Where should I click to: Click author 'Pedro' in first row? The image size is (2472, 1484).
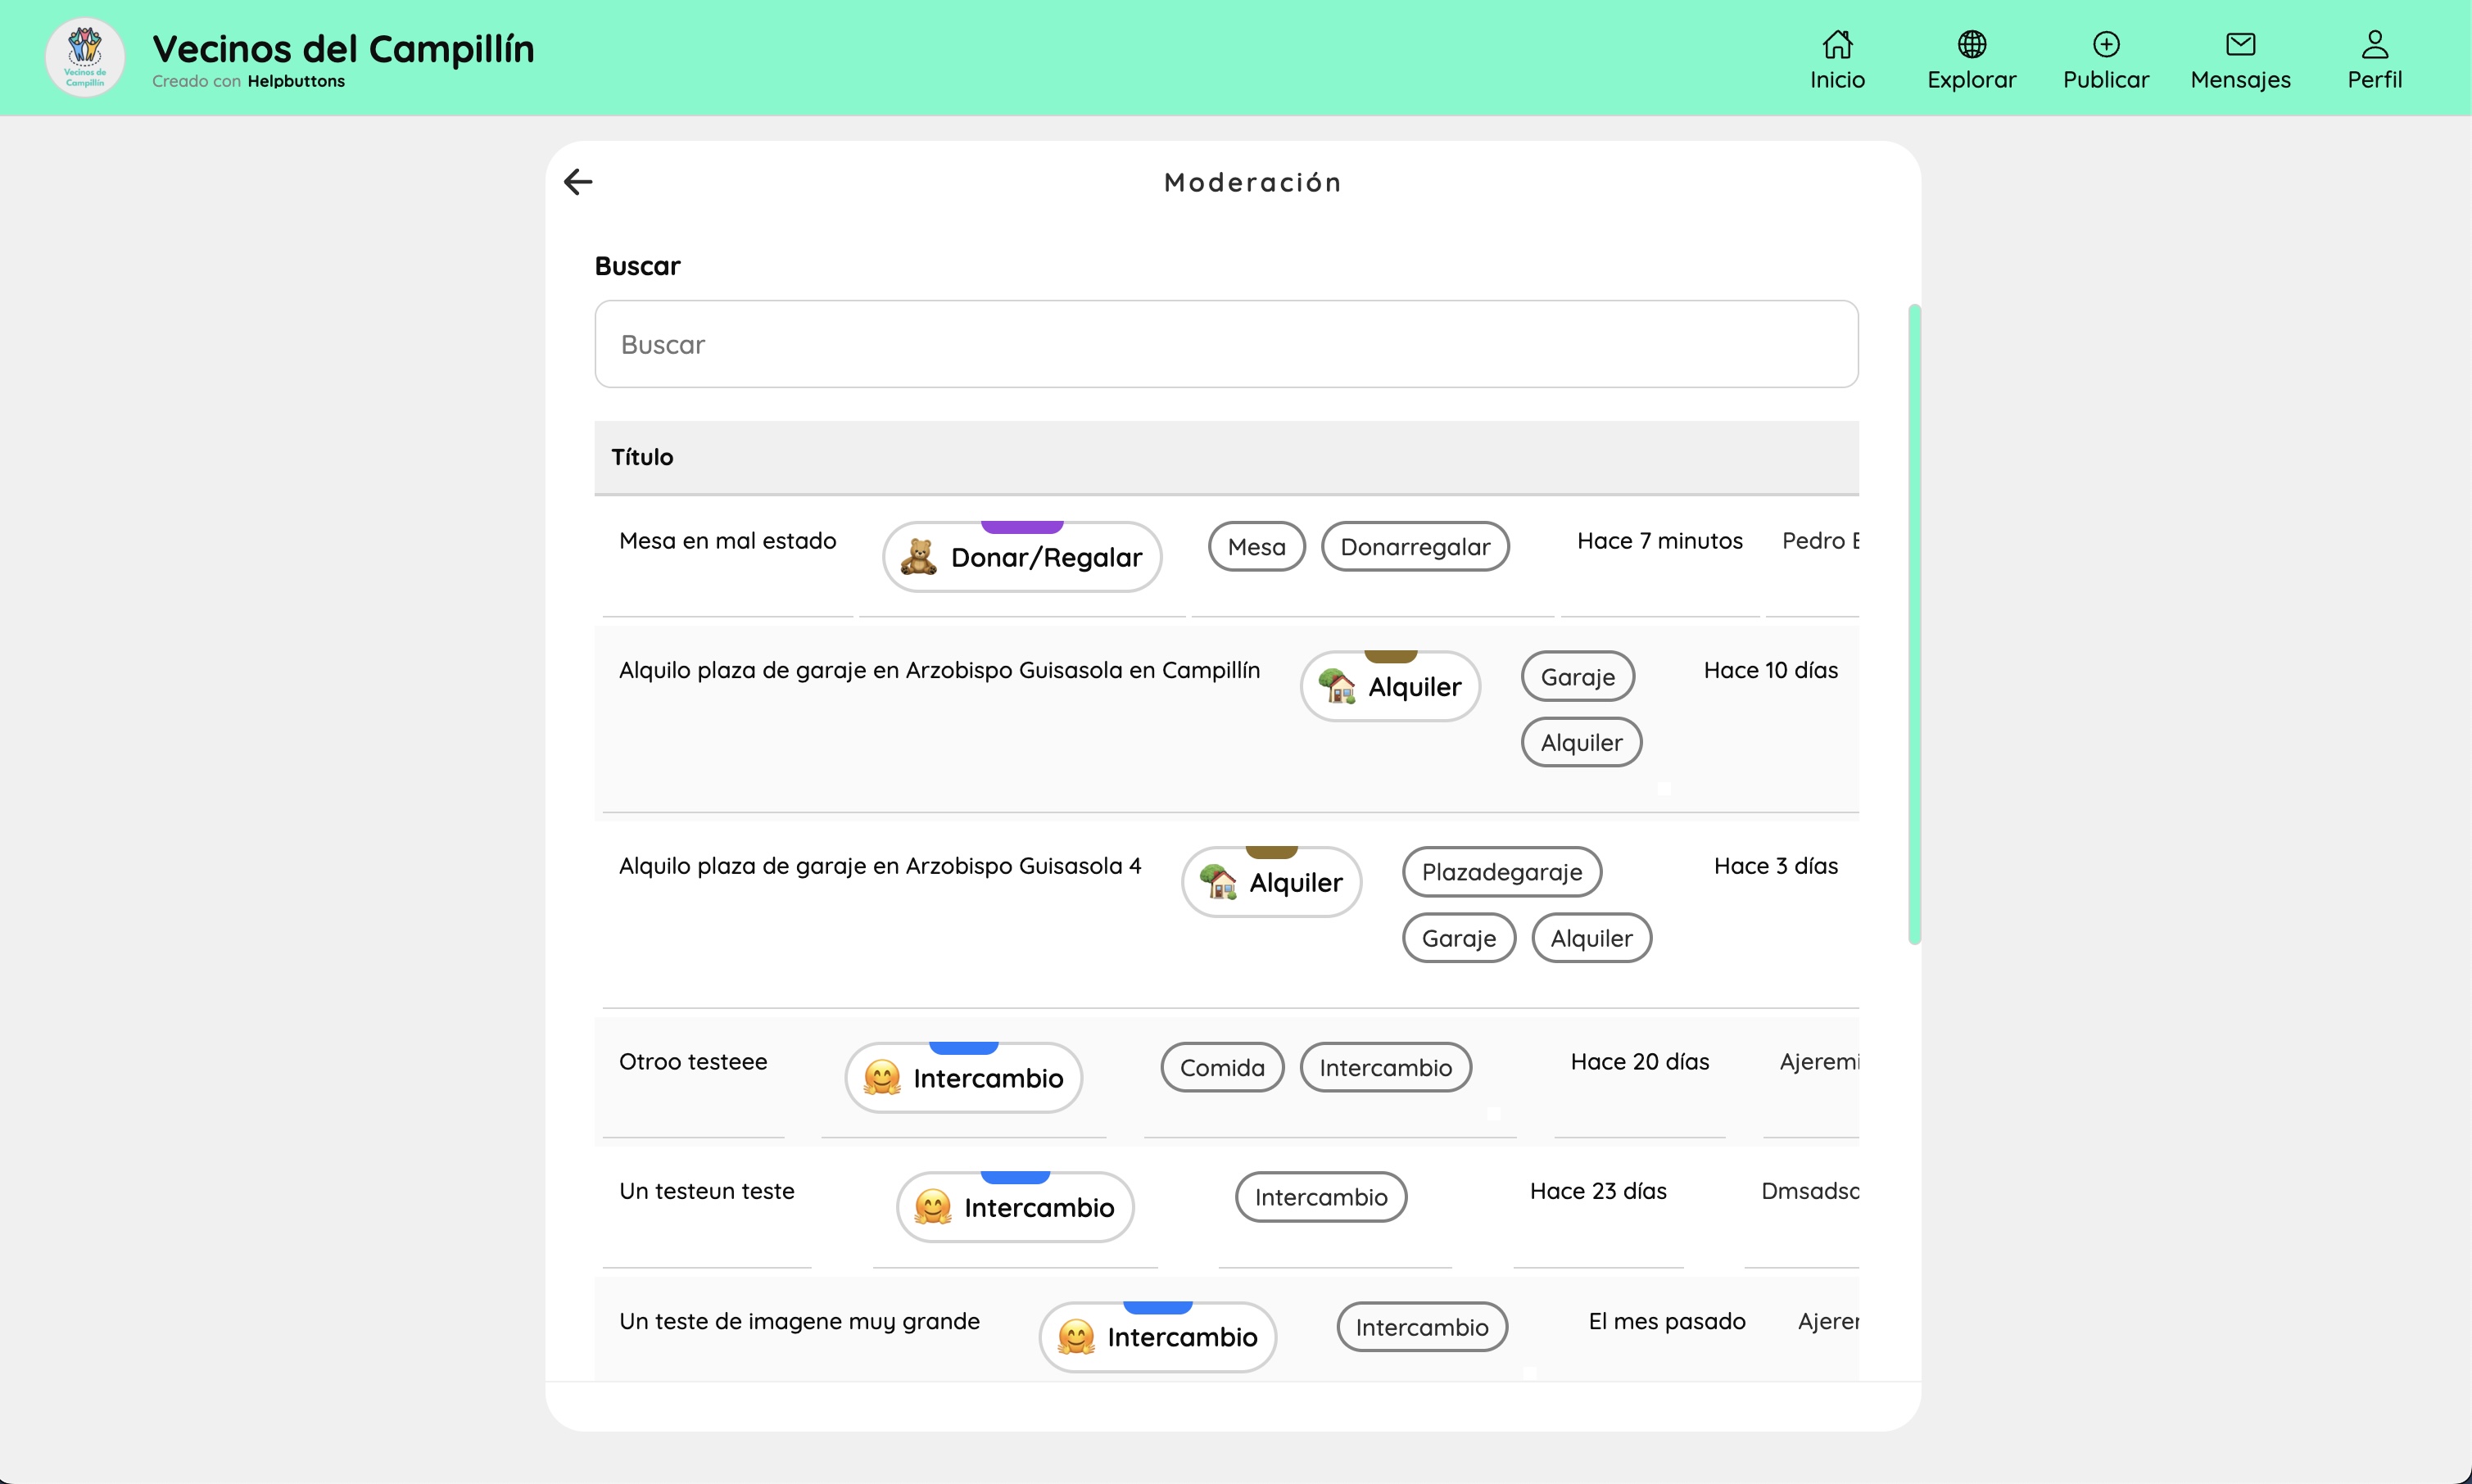[1820, 541]
